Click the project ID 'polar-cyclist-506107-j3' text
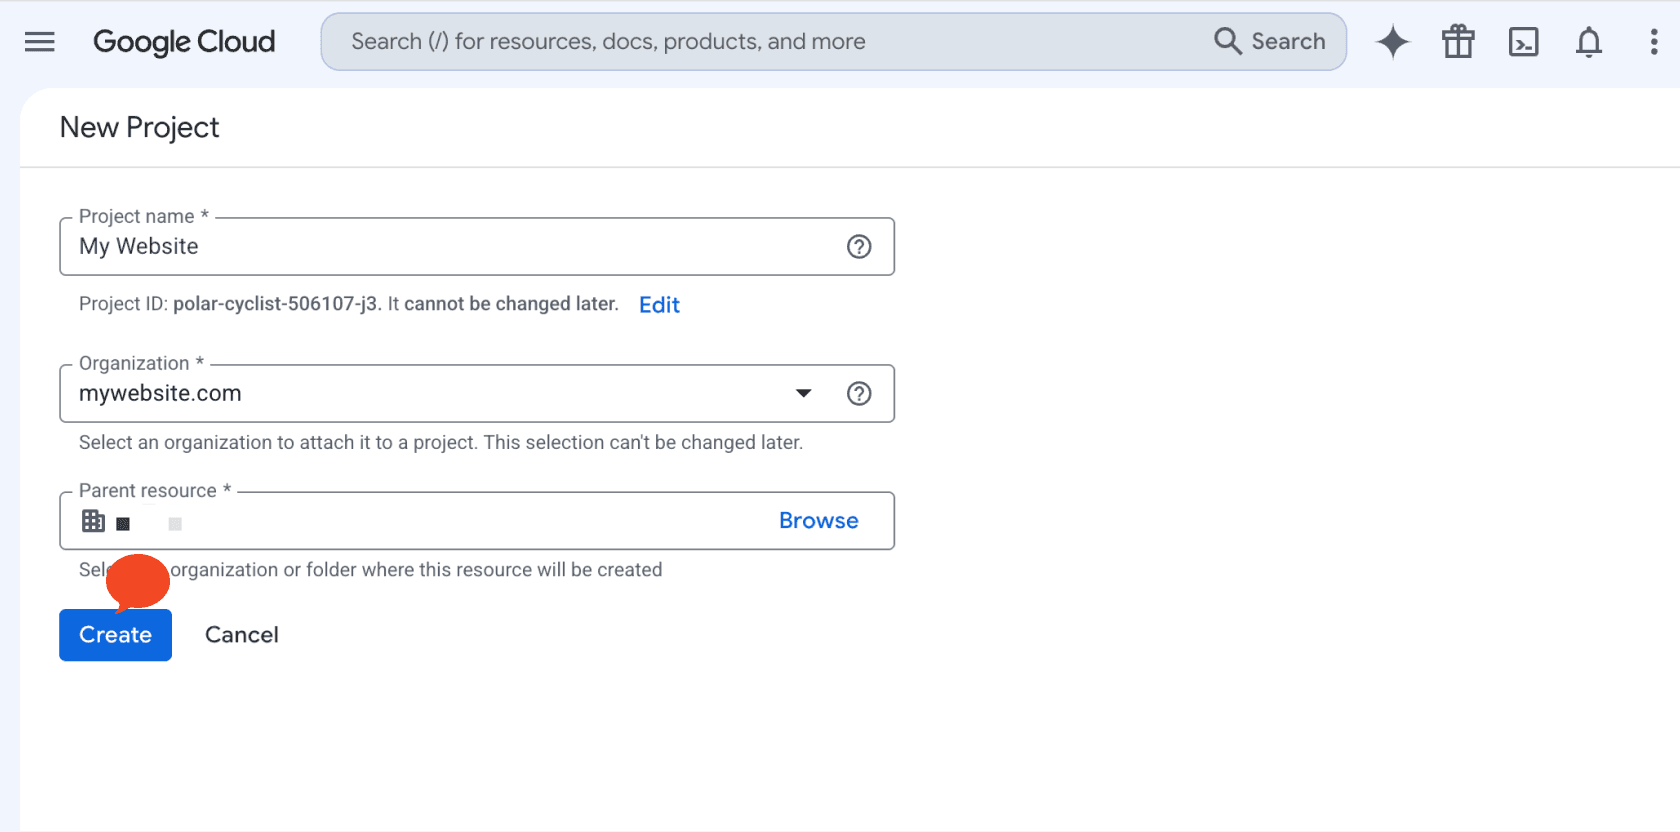Screen dimensions: 1680x832 (275, 304)
